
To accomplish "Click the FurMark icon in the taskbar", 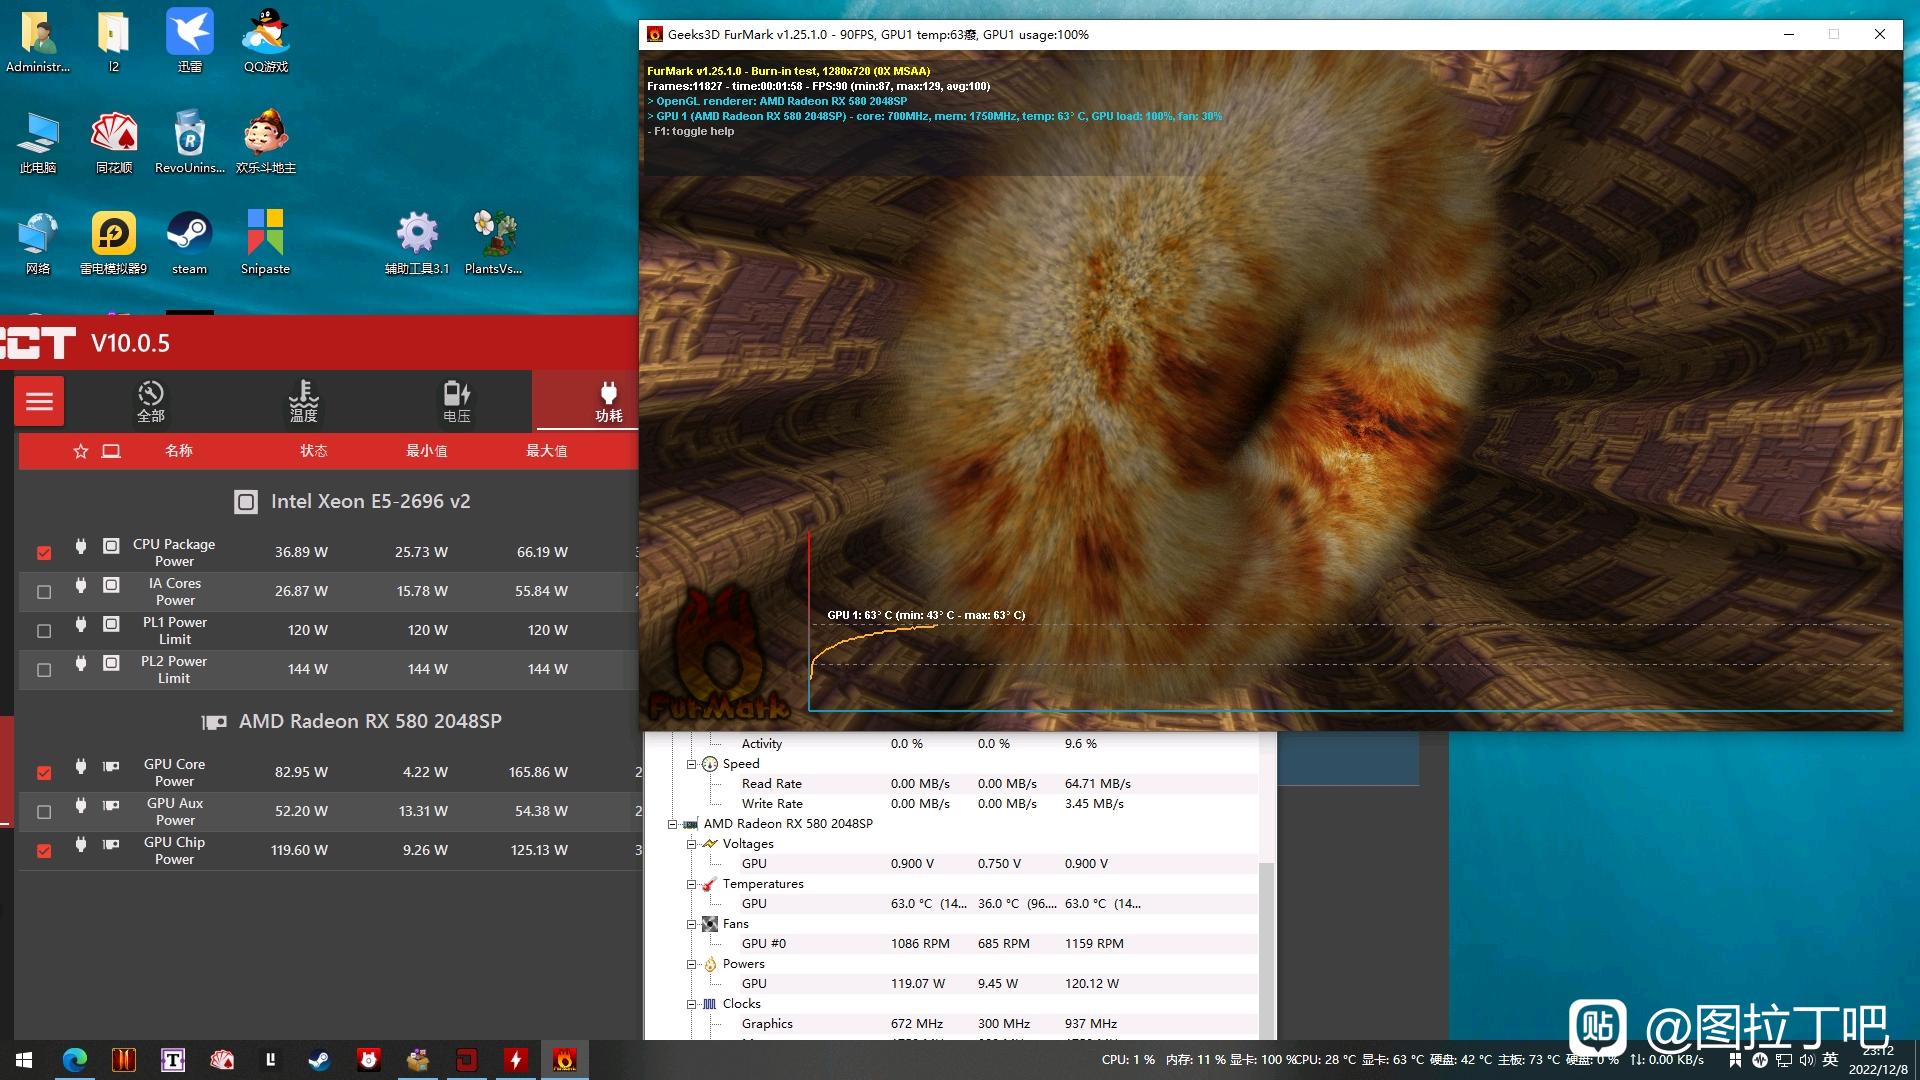I will click(564, 1060).
